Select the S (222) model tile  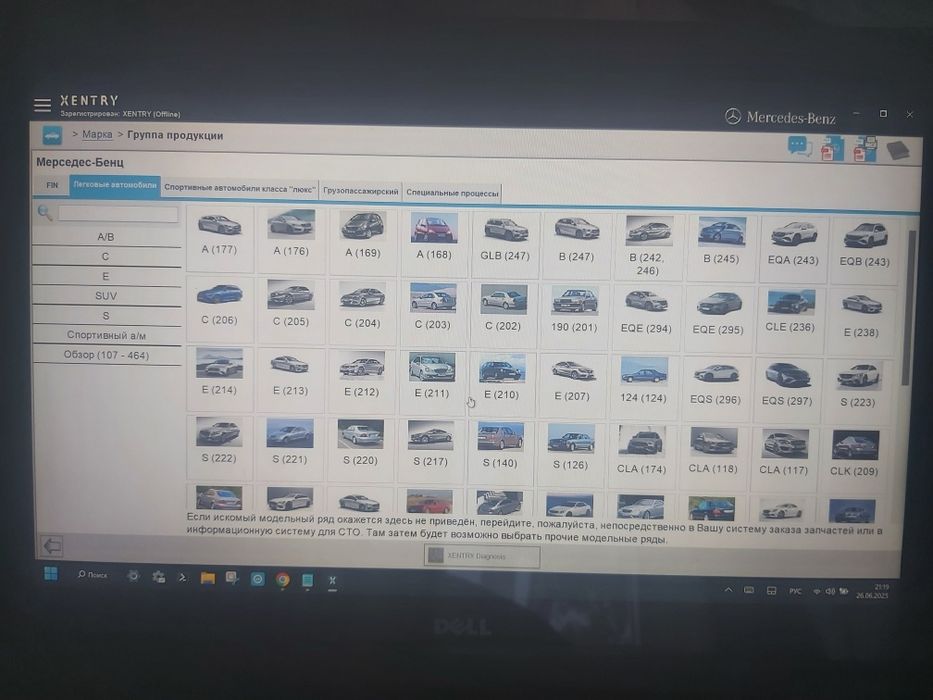(x=218, y=447)
